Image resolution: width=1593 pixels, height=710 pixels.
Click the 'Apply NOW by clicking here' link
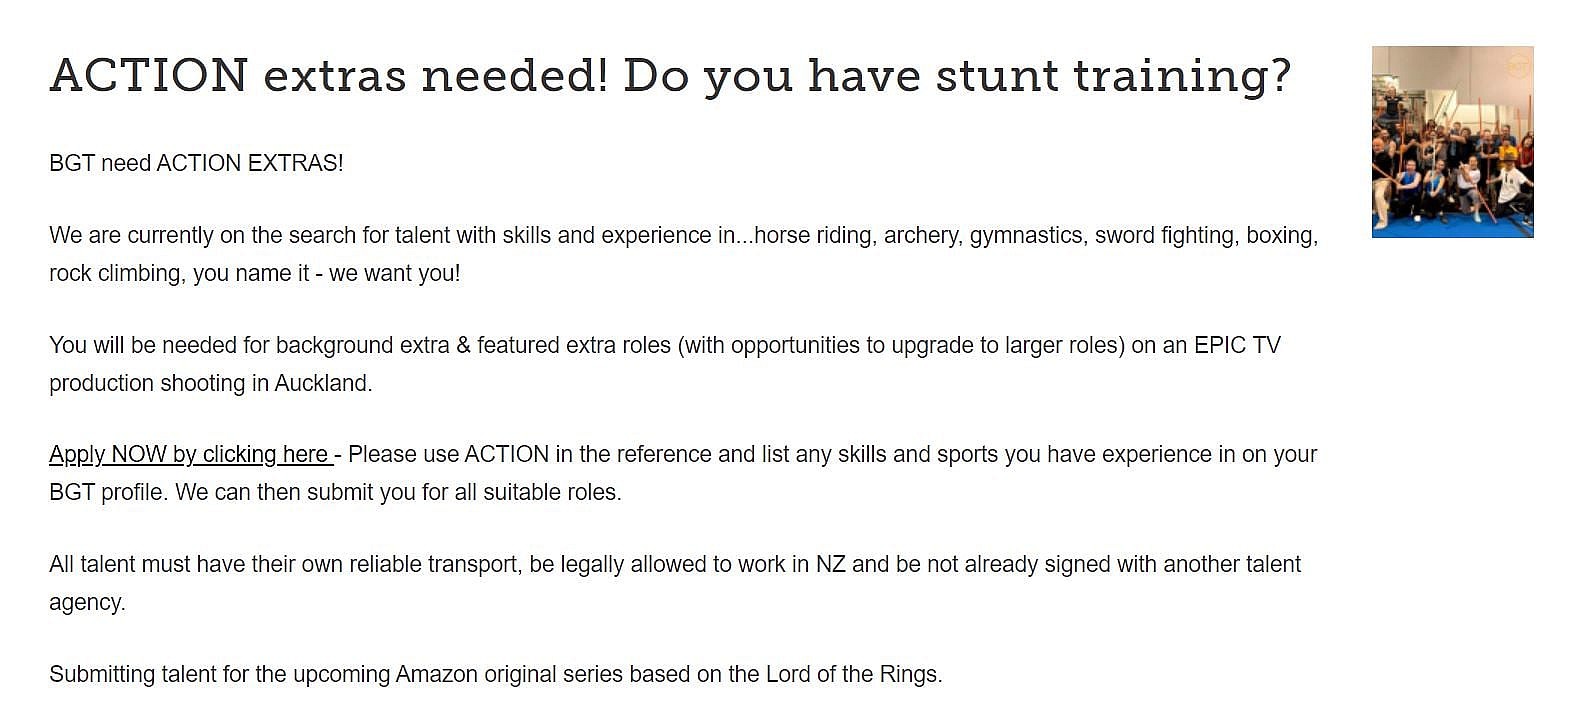[x=190, y=455]
